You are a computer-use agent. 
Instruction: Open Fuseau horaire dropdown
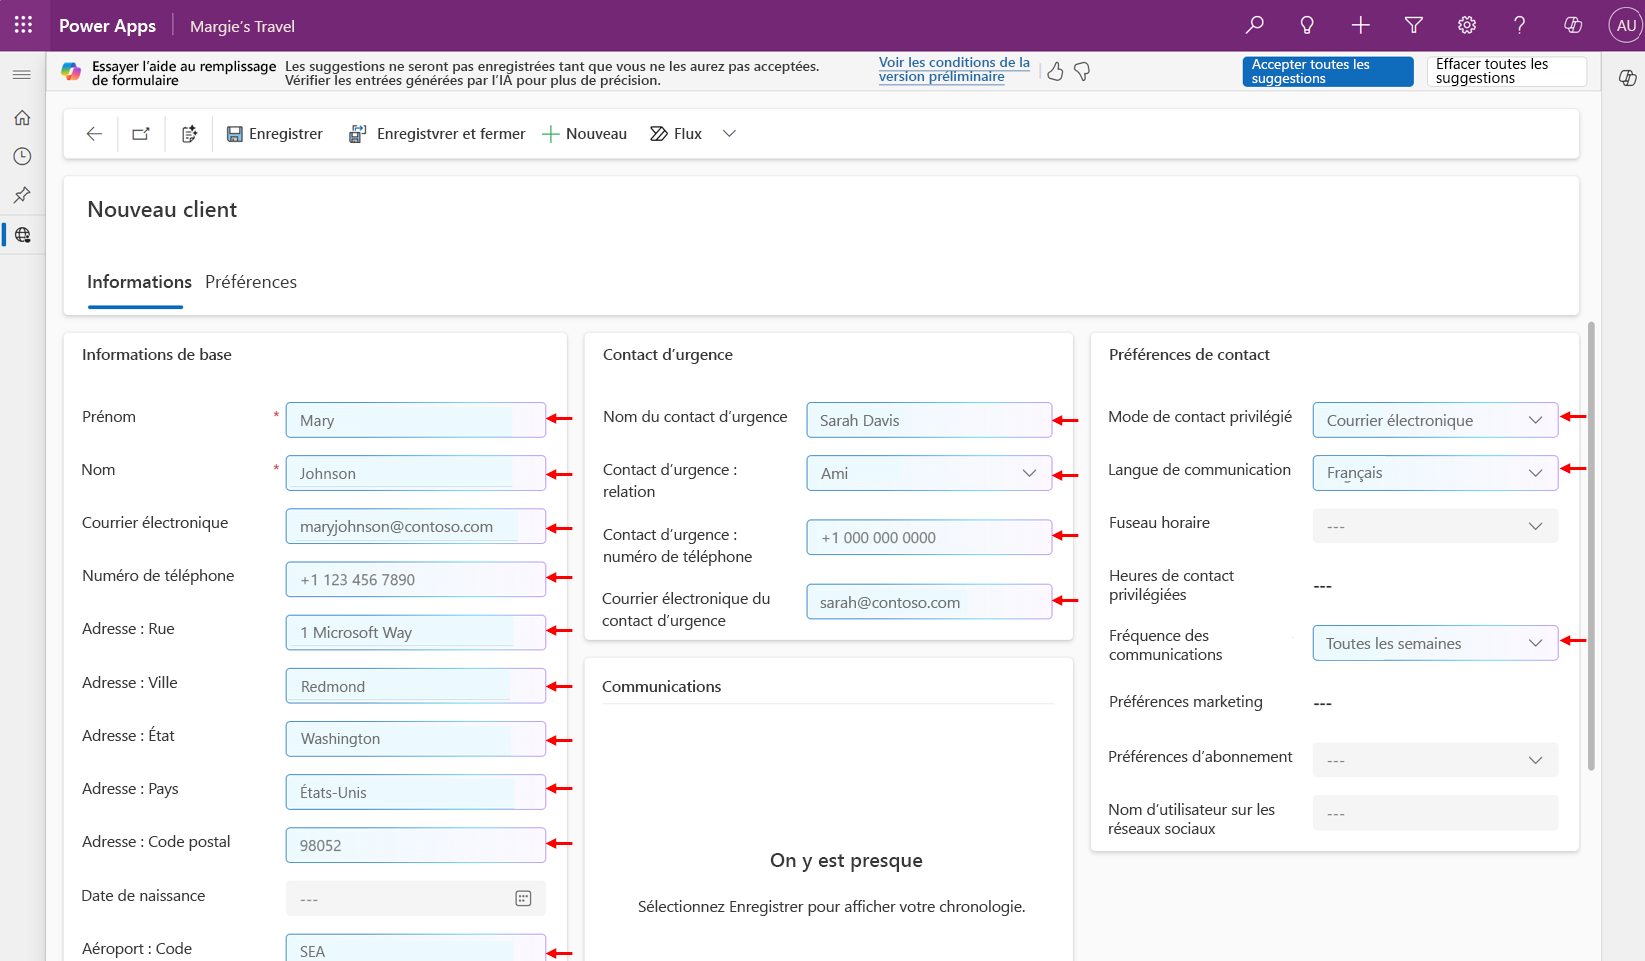pos(1435,526)
